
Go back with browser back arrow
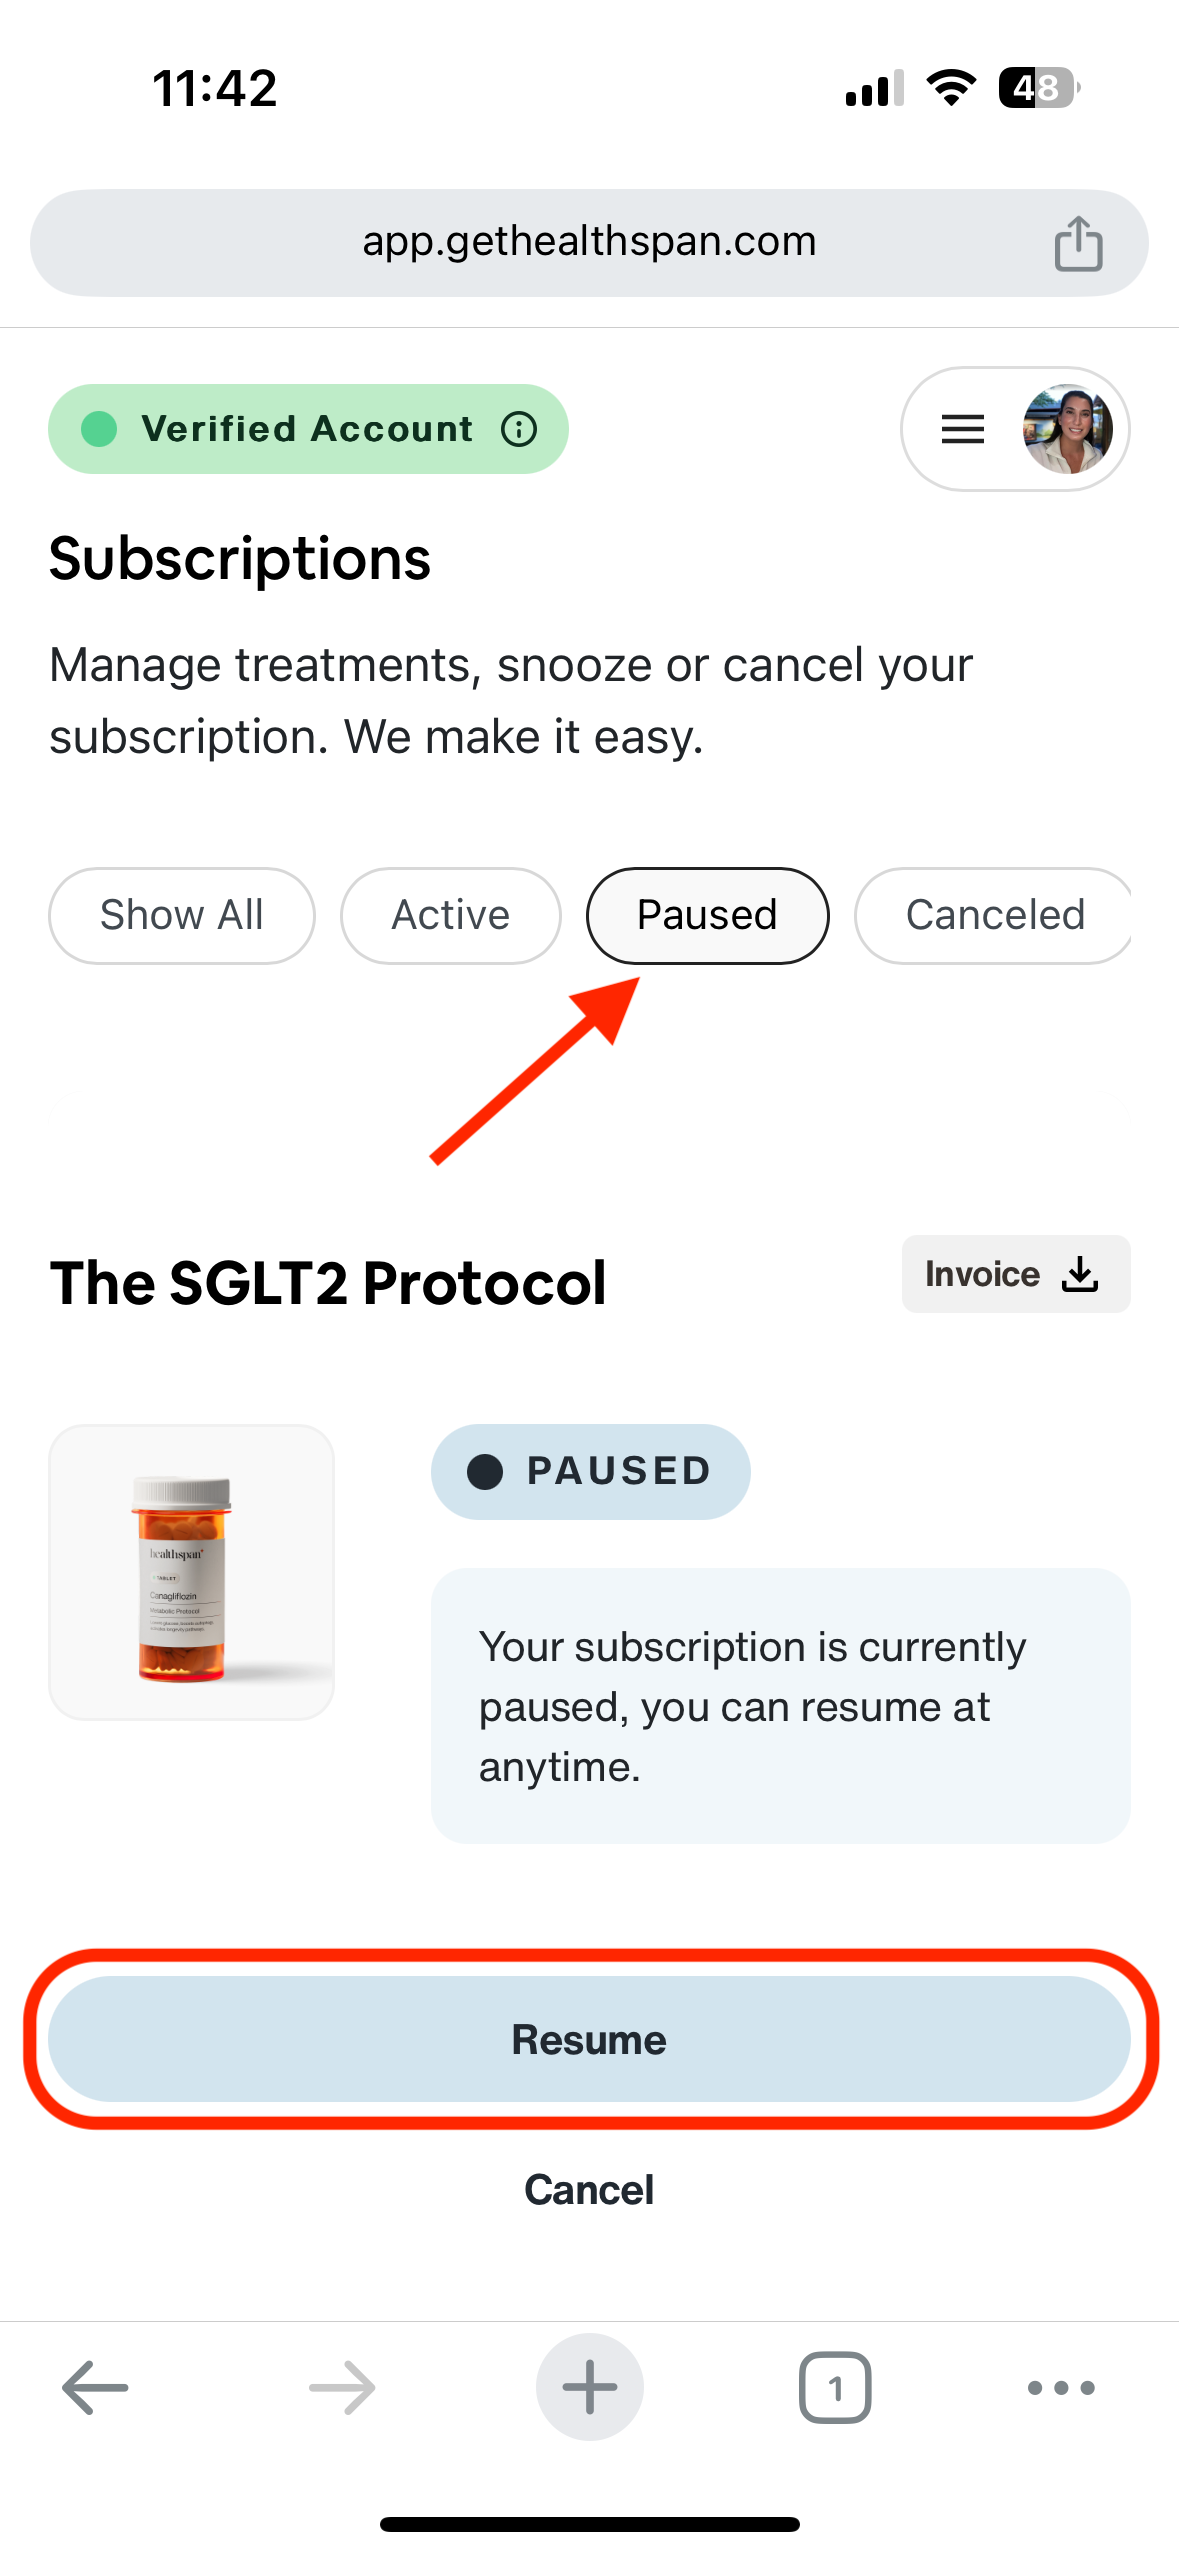point(95,2387)
